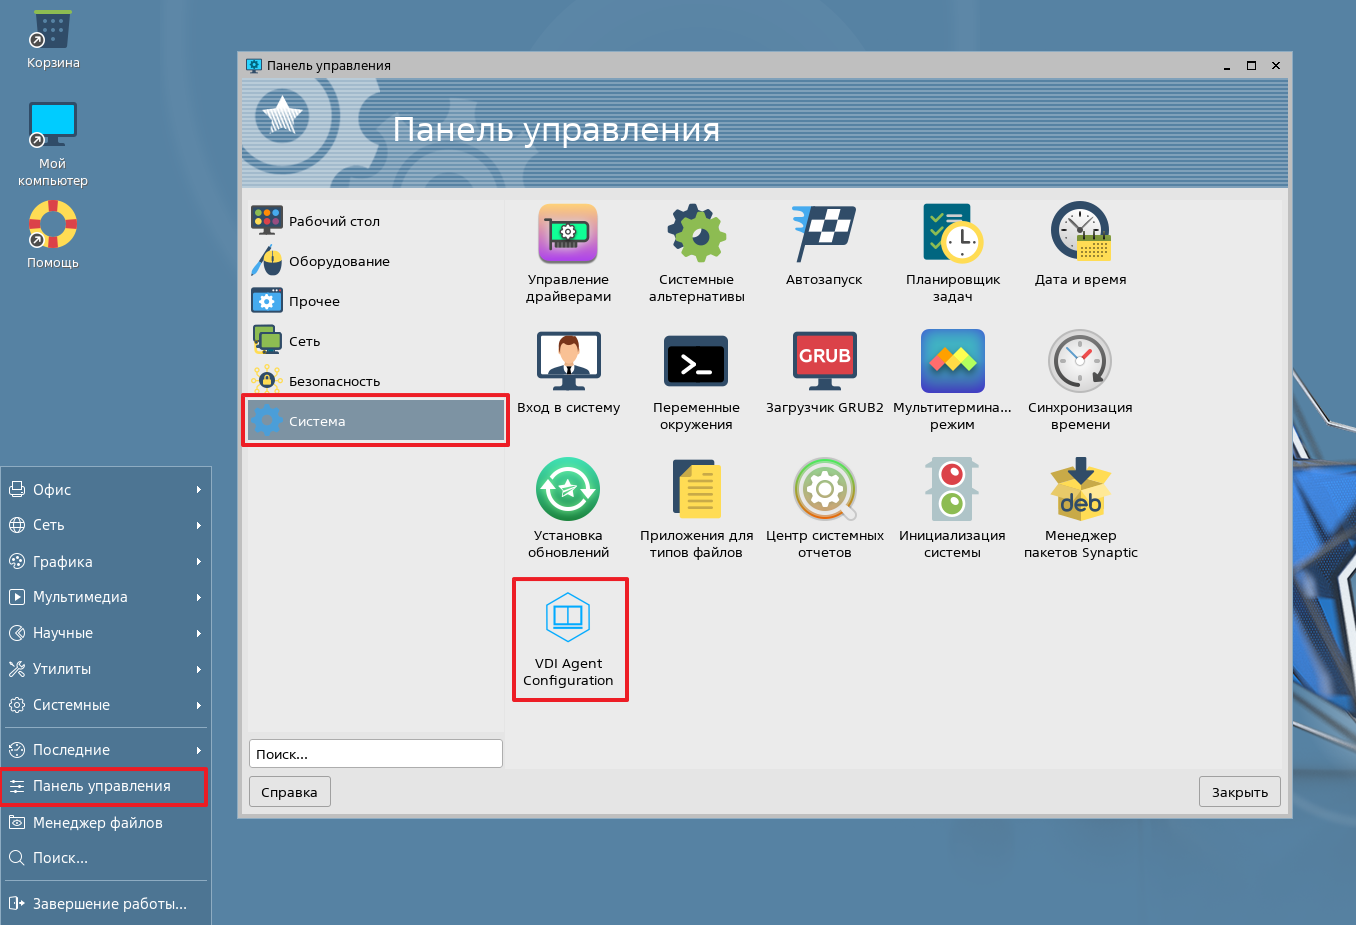Open Управление драйверами driver manager
Image resolution: width=1356 pixels, height=925 pixels.
(x=568, y=234)
